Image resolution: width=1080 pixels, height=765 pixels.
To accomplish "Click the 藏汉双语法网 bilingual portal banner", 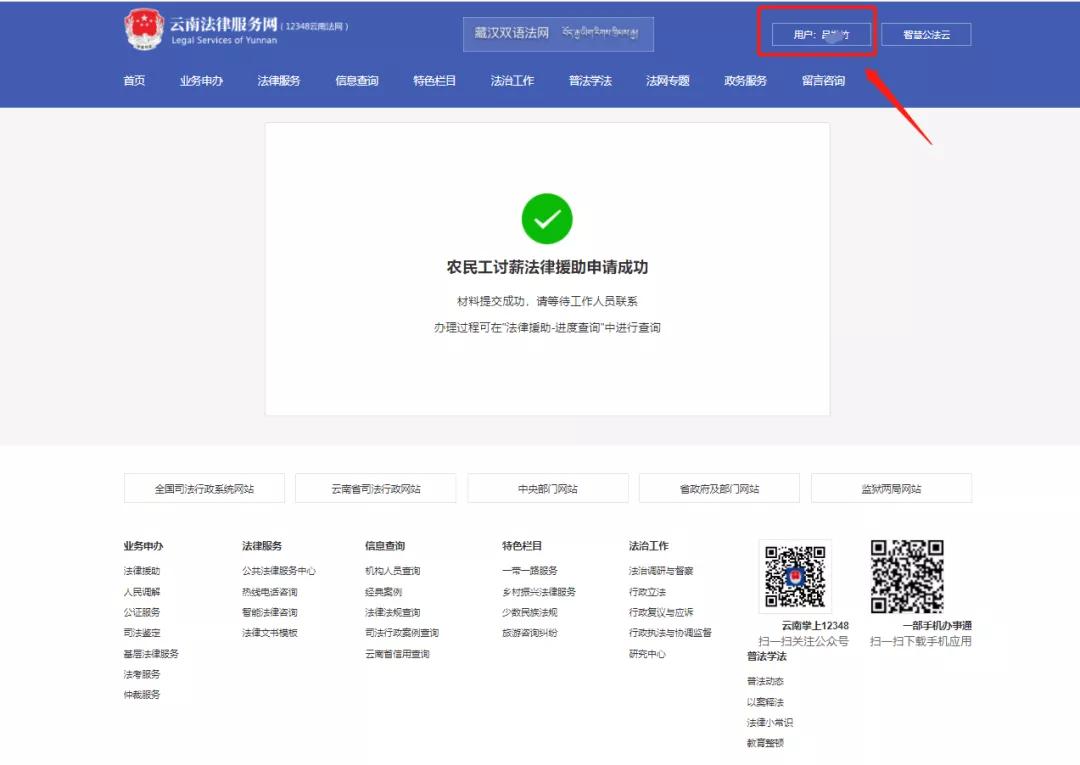I will coord(557,33).
